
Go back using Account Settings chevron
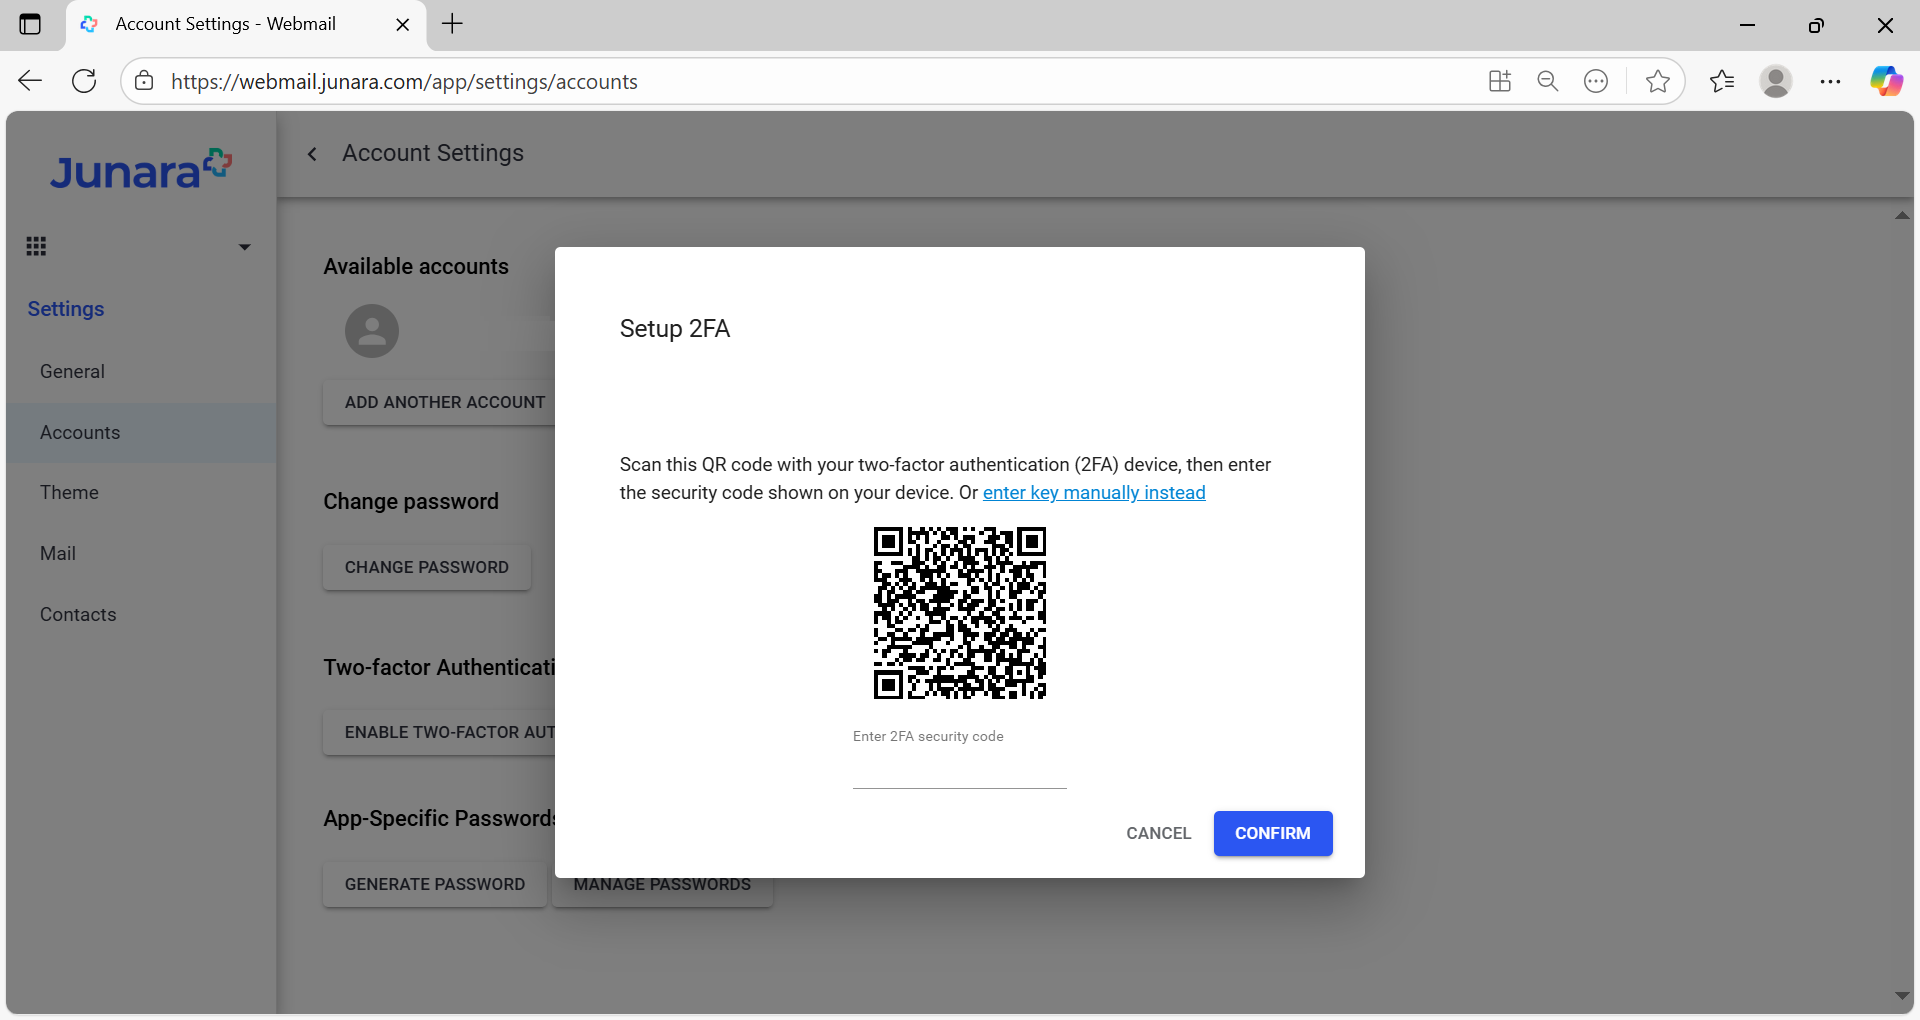coord(312,153)
